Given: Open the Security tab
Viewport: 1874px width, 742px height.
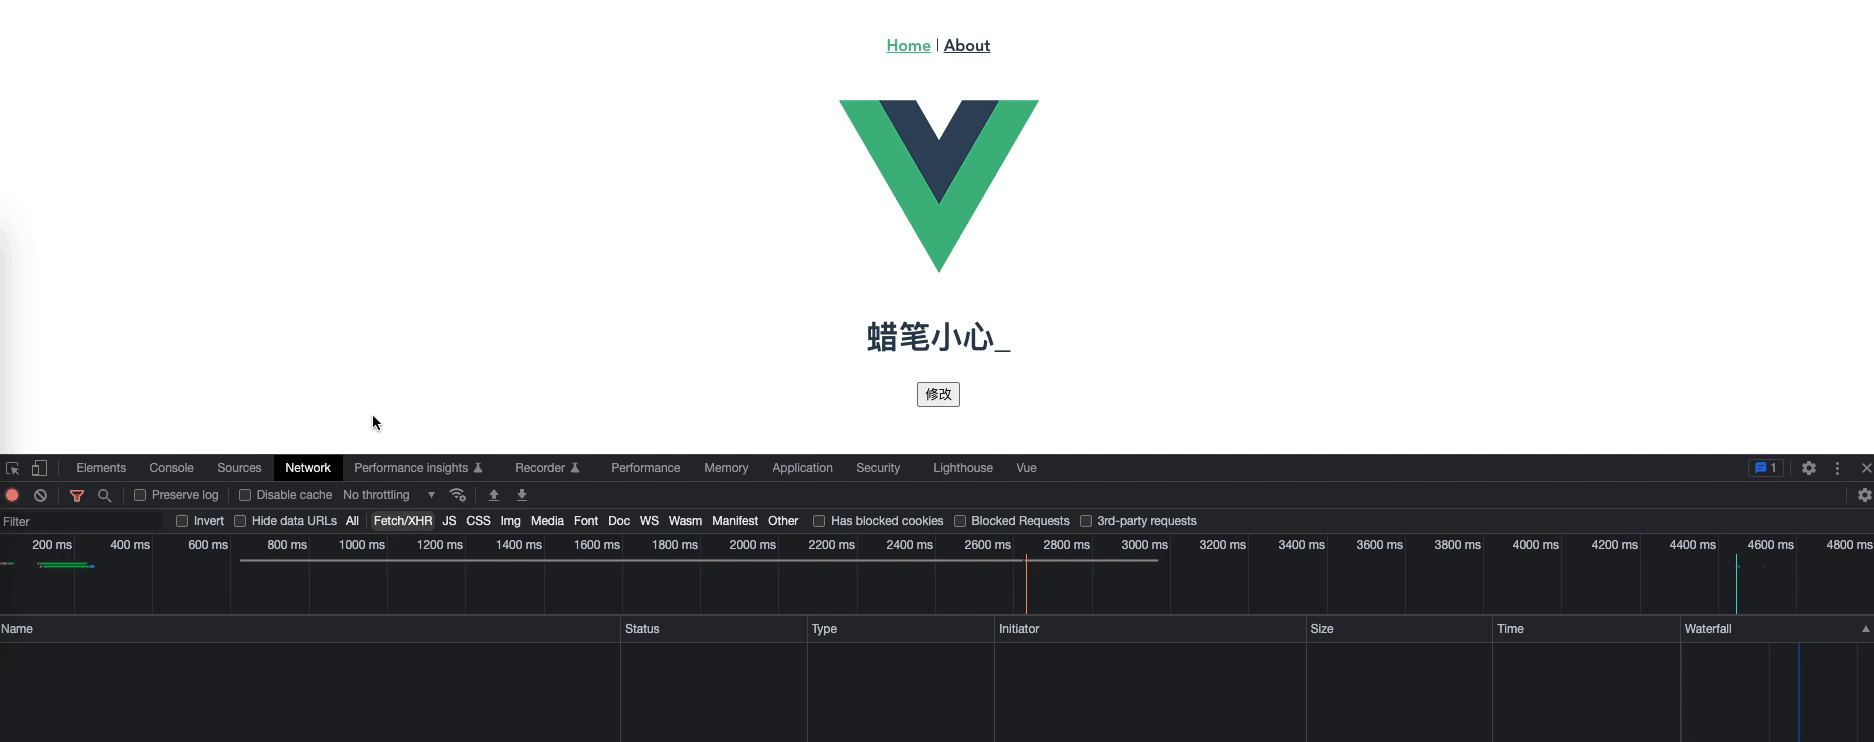Looking at the screenshot, I should (878, 468).
